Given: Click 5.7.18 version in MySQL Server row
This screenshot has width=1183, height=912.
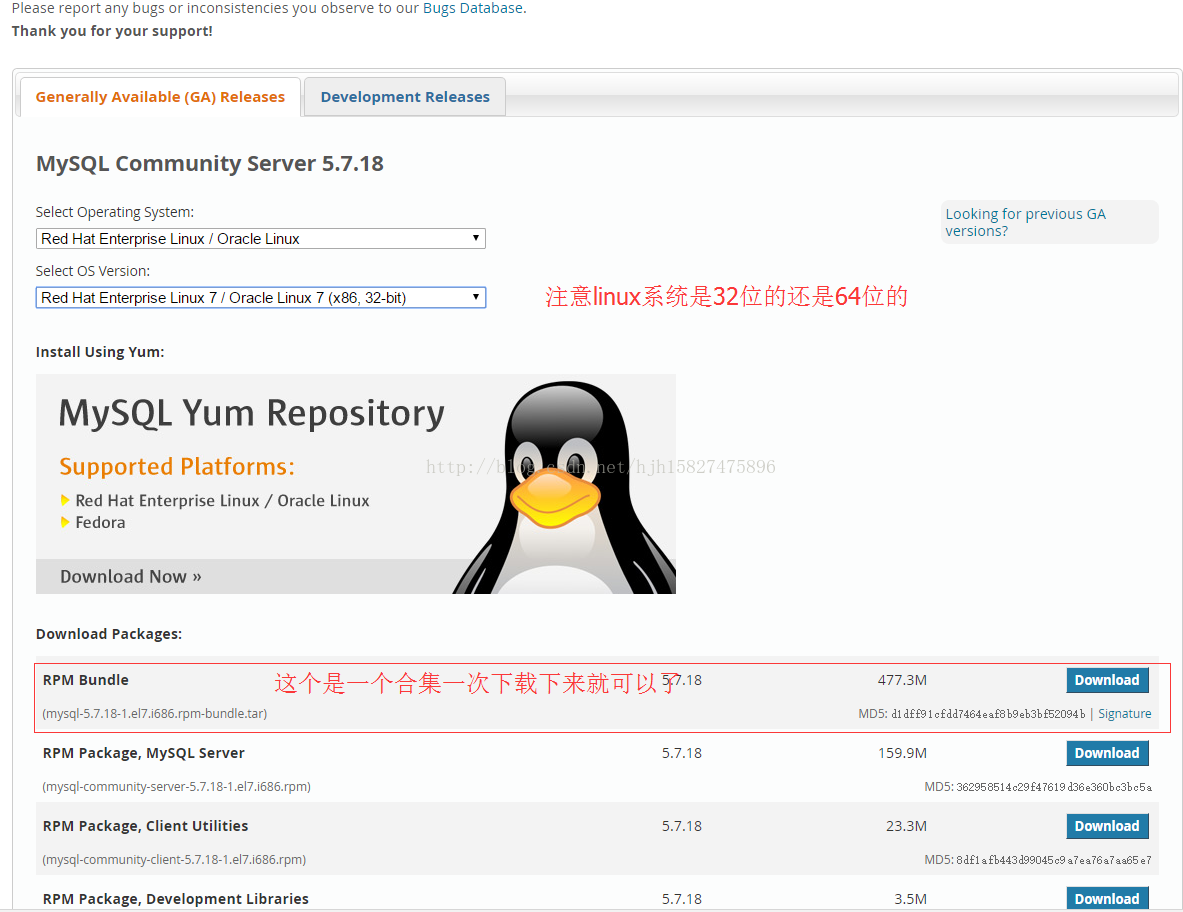Looking at the screenshot, I should [681, 753].
